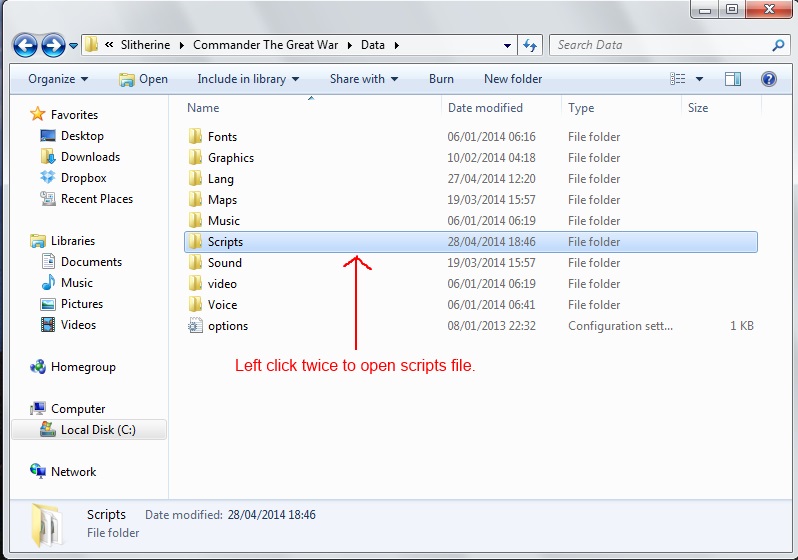
Task: Select the Lang folder icon
Action: 195,178
